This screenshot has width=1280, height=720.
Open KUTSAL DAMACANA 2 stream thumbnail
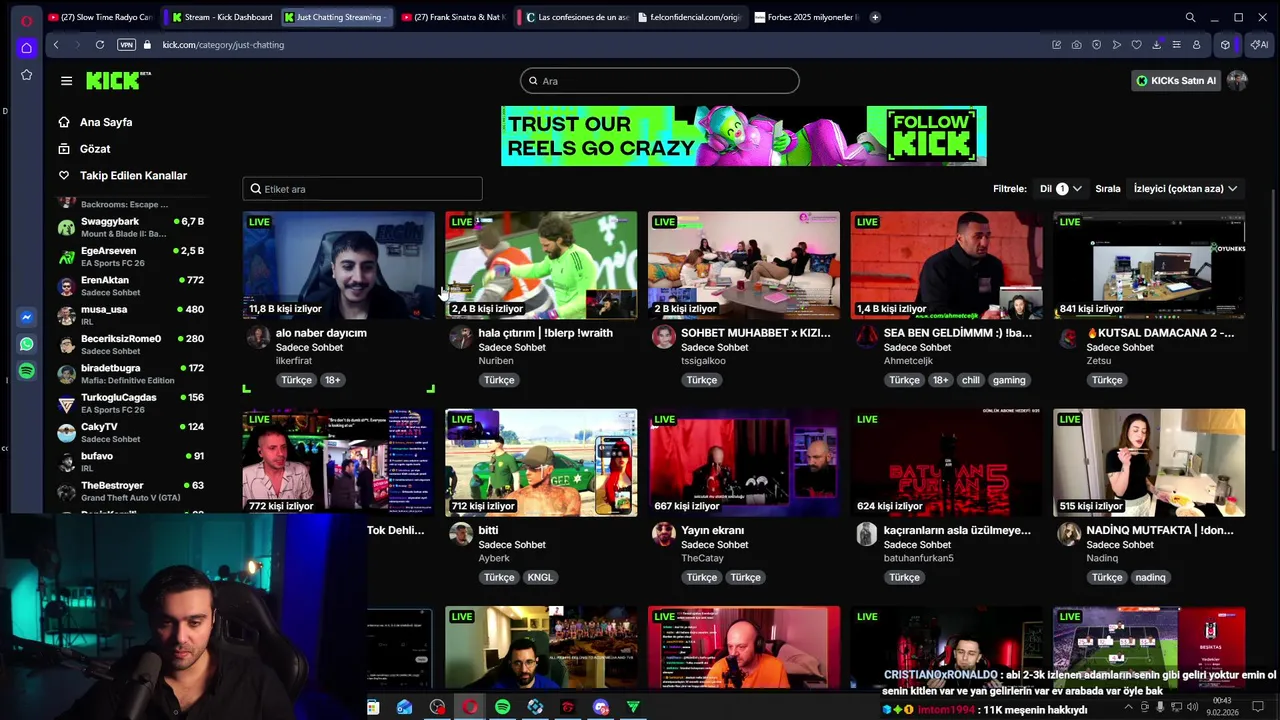pos(1149,265)
